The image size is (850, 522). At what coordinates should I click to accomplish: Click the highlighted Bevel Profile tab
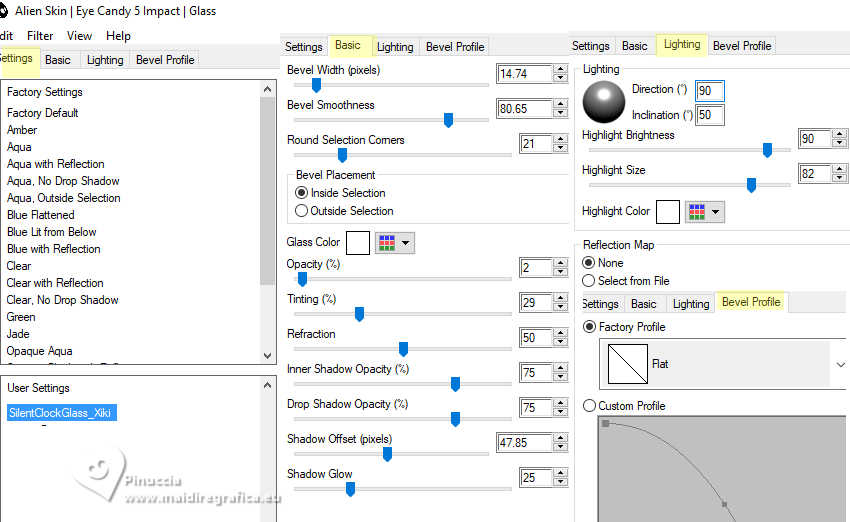751,302
